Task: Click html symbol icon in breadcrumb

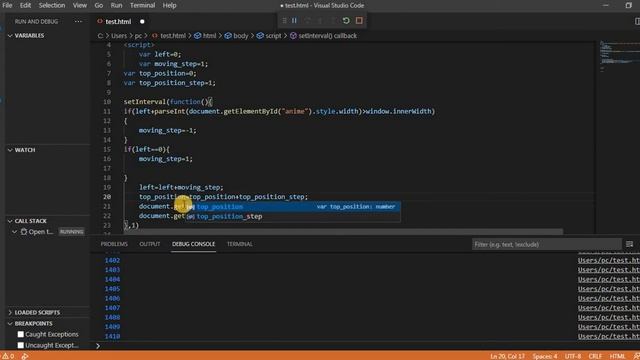Action: point(198,36)
